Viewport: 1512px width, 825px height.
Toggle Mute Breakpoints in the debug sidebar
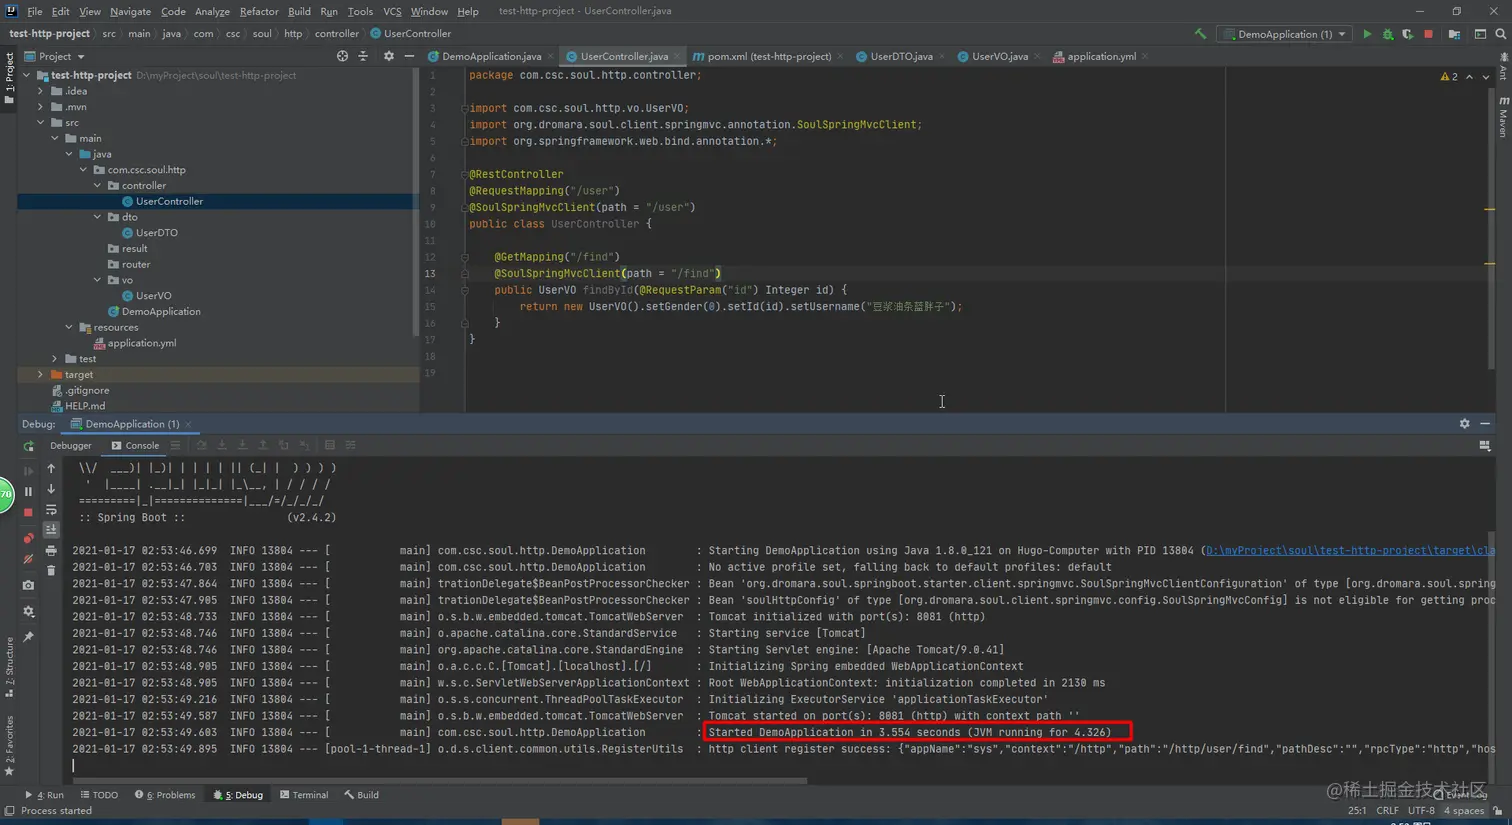pyautogui.click(x=28, y=560)
